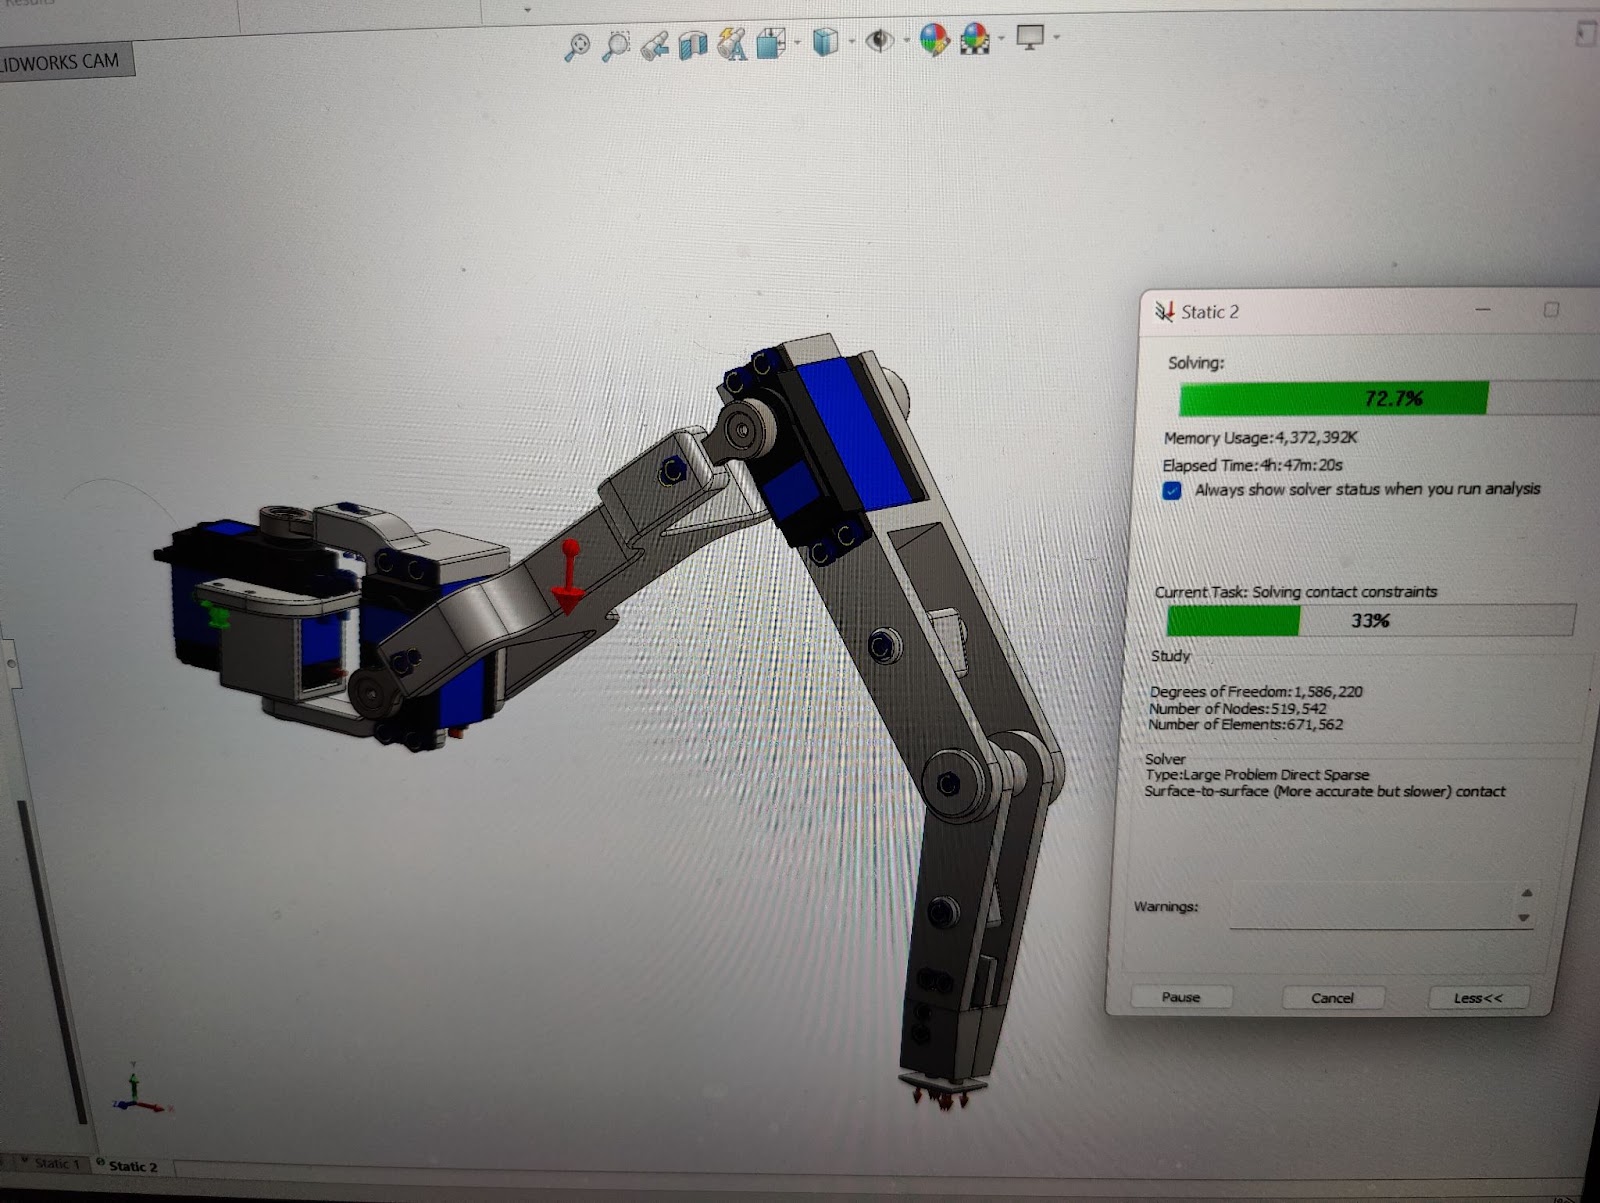Click the Static 2 dialog title icon
Viewport: 1600px width, 1203px height.
[1164, 311]
